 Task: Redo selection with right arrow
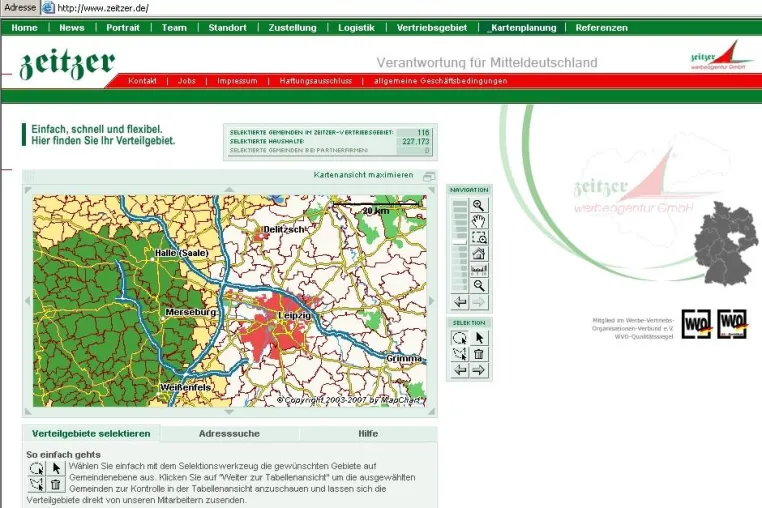click(x=479, y=370)
